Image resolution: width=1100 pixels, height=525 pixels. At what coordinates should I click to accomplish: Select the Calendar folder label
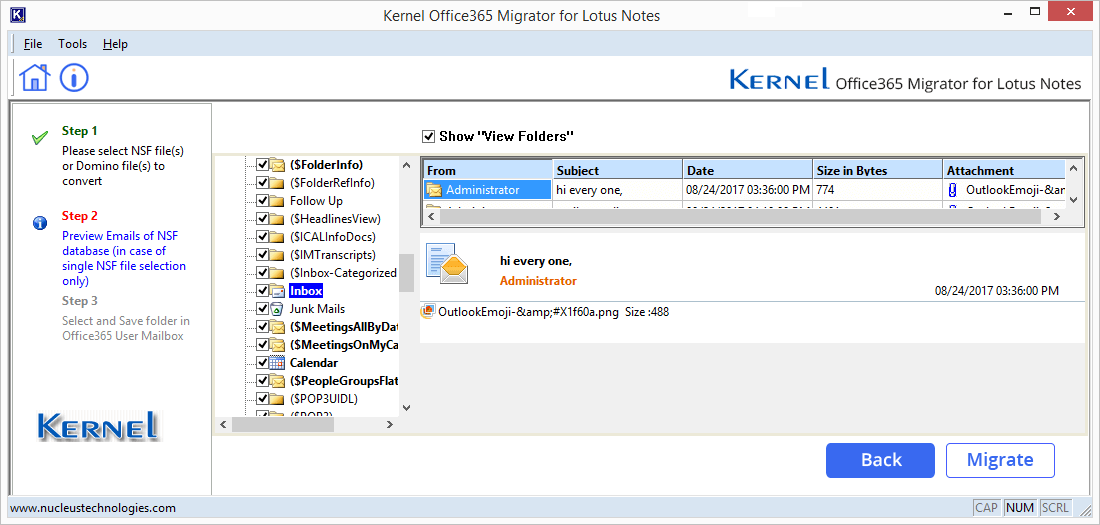pos(314,363)
